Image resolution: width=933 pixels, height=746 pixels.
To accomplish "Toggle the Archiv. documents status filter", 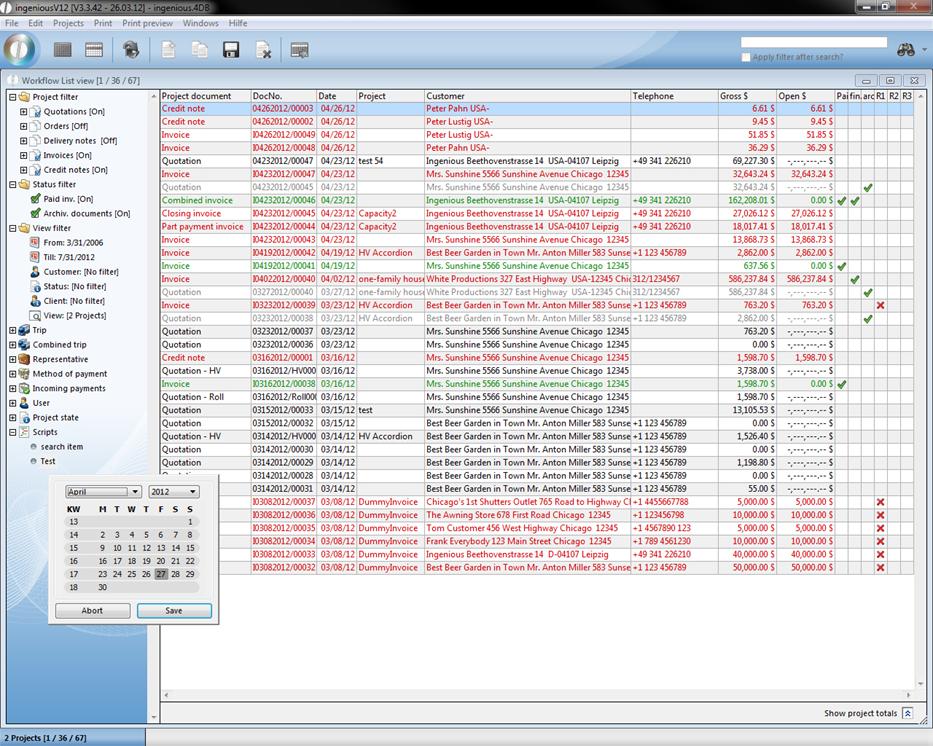I will click(35, 213).
